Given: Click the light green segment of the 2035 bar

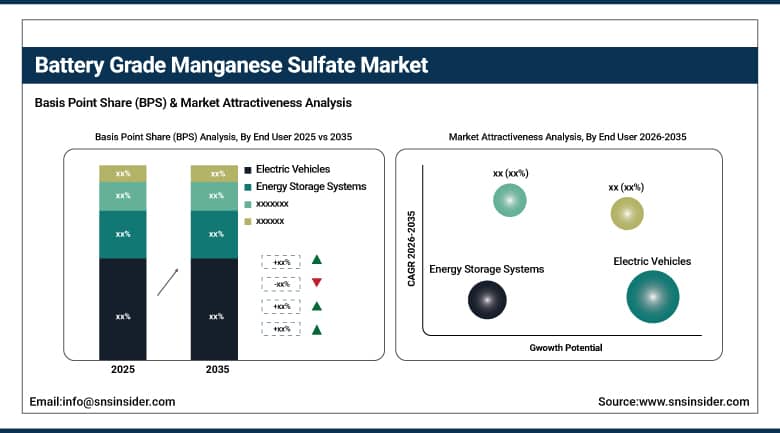Looking at the screenshot, I should pyautogui.click(x=214, y=196).
